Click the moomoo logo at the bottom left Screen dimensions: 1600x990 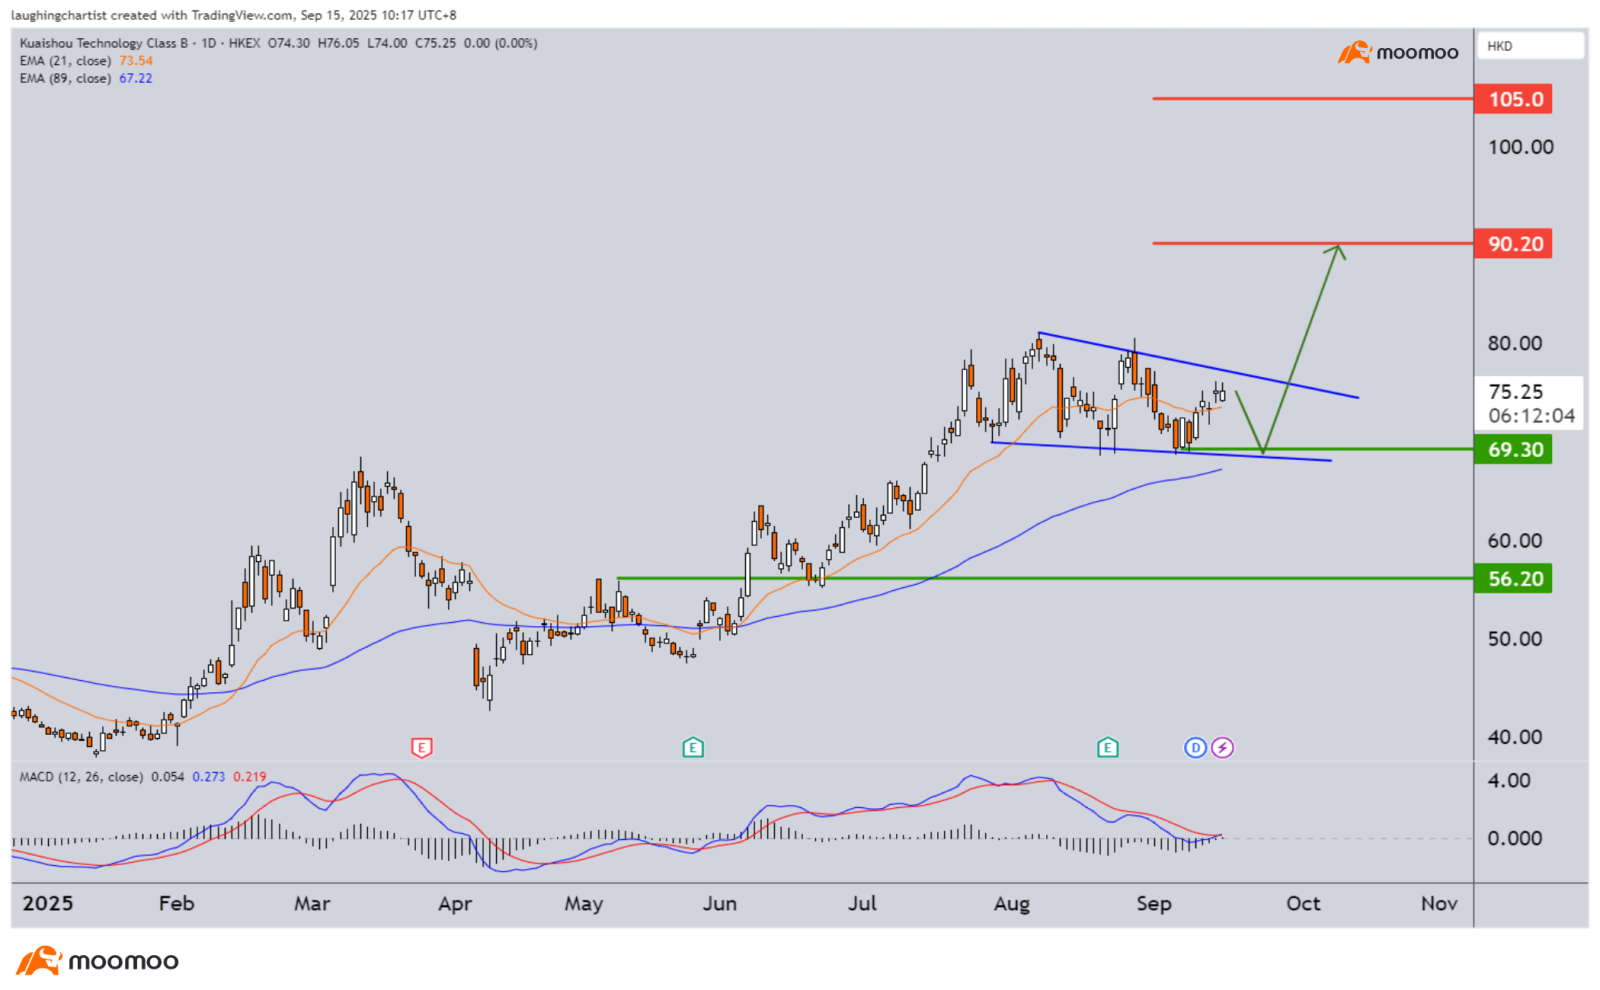click(98, 961)
